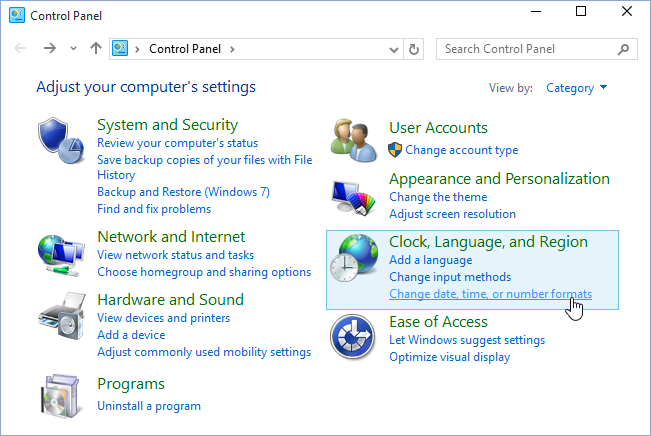Open Clock, Language, and Region heading

tap(489, 242)
